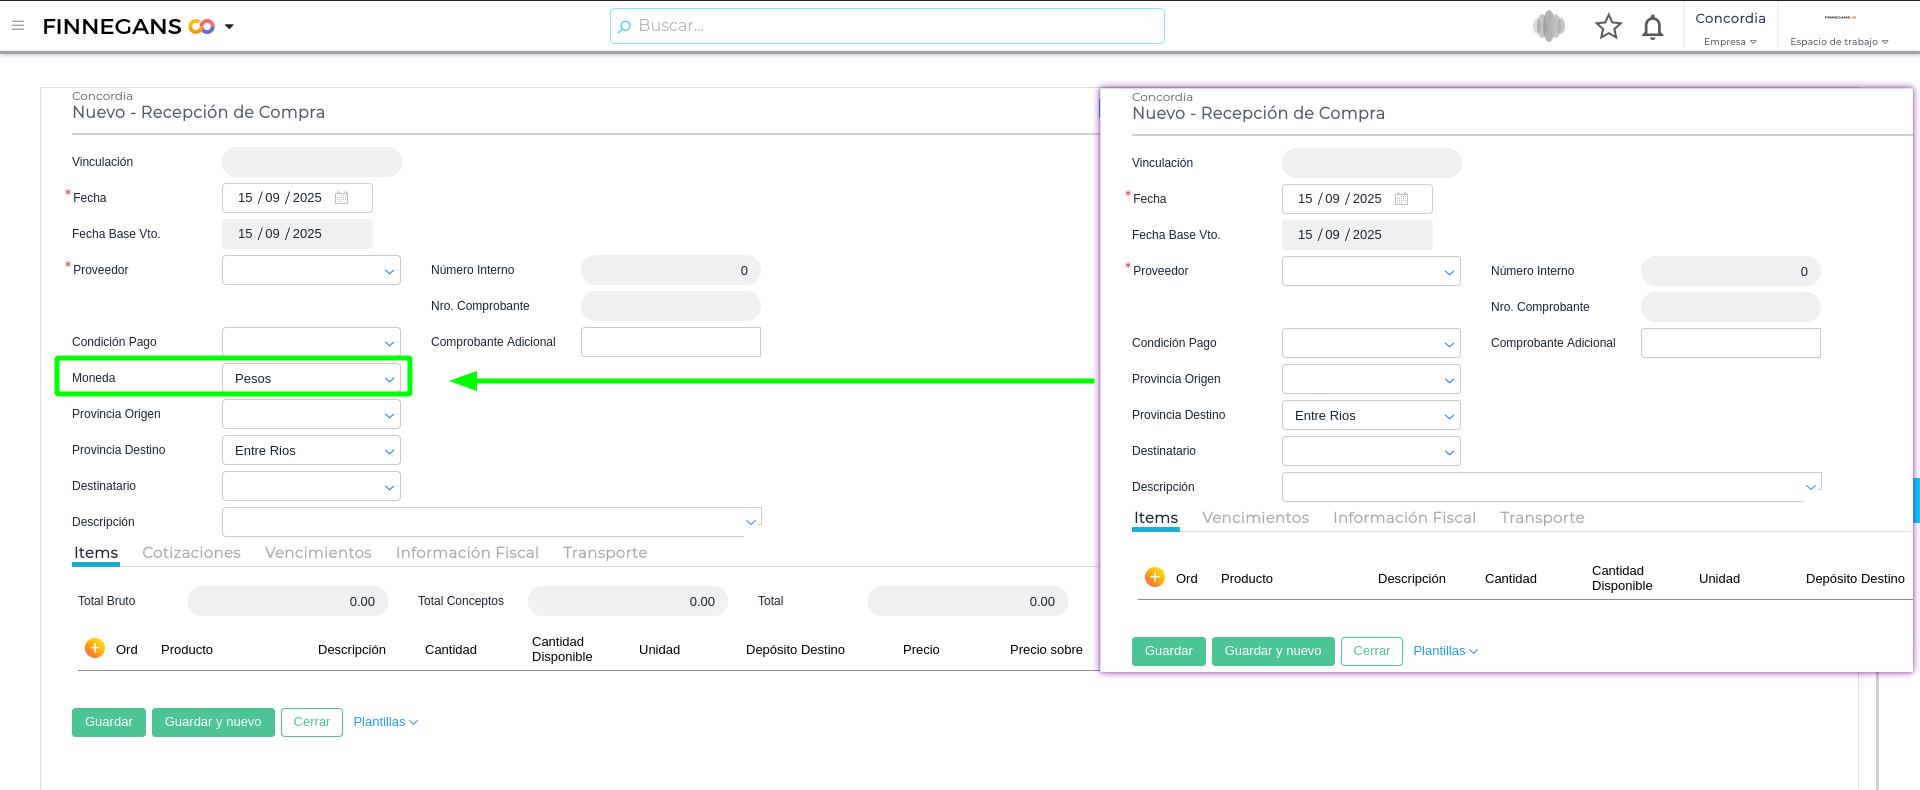Open Vencimientos tab in left form
Screen dimensions: 1920x790
318,553
